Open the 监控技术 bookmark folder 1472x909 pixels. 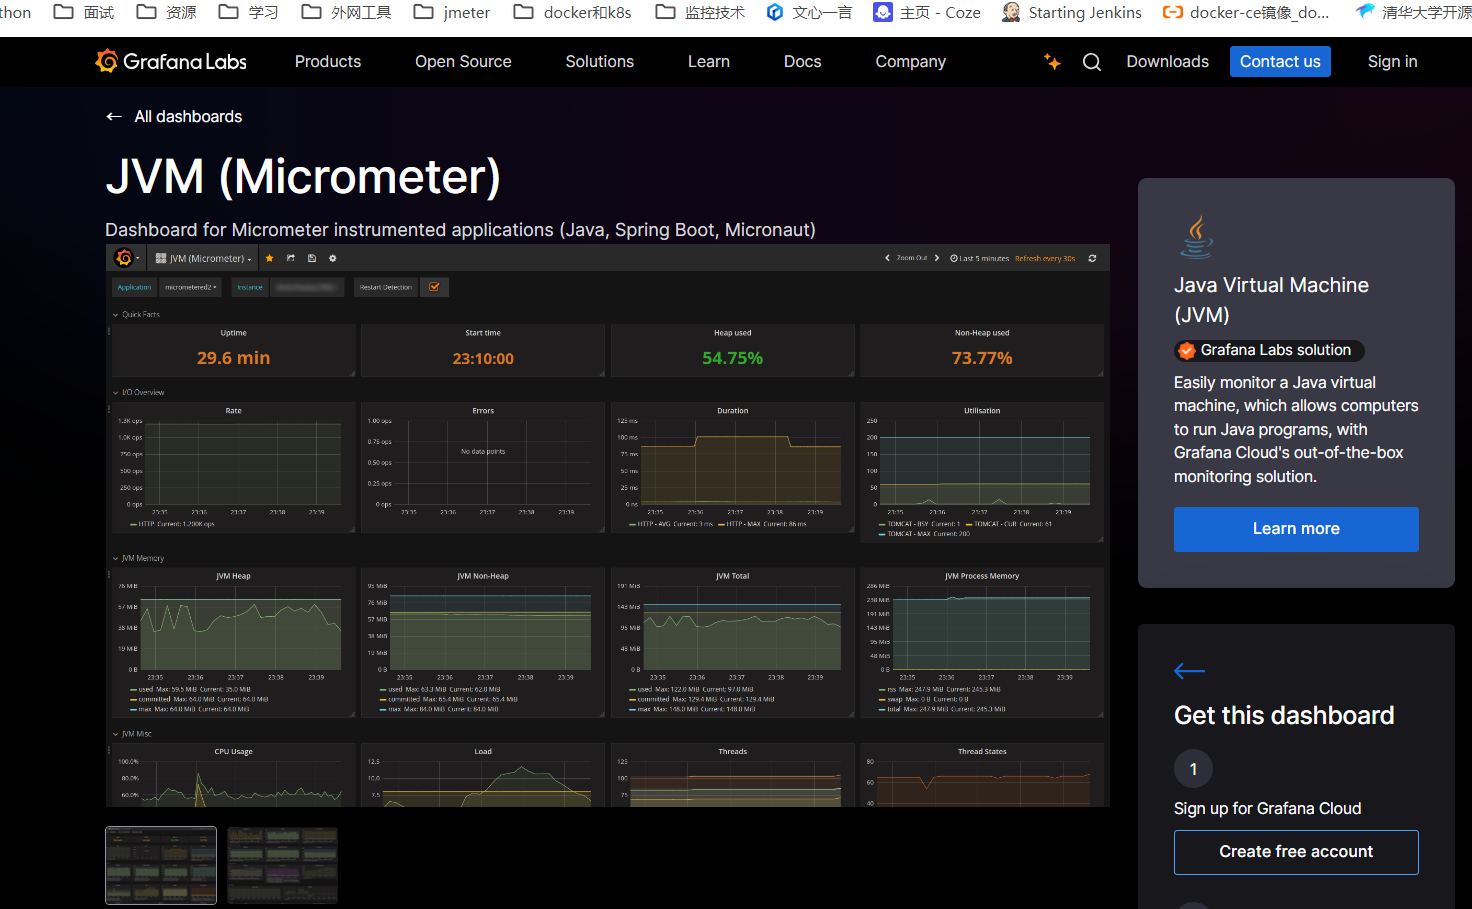coord(700,12)
